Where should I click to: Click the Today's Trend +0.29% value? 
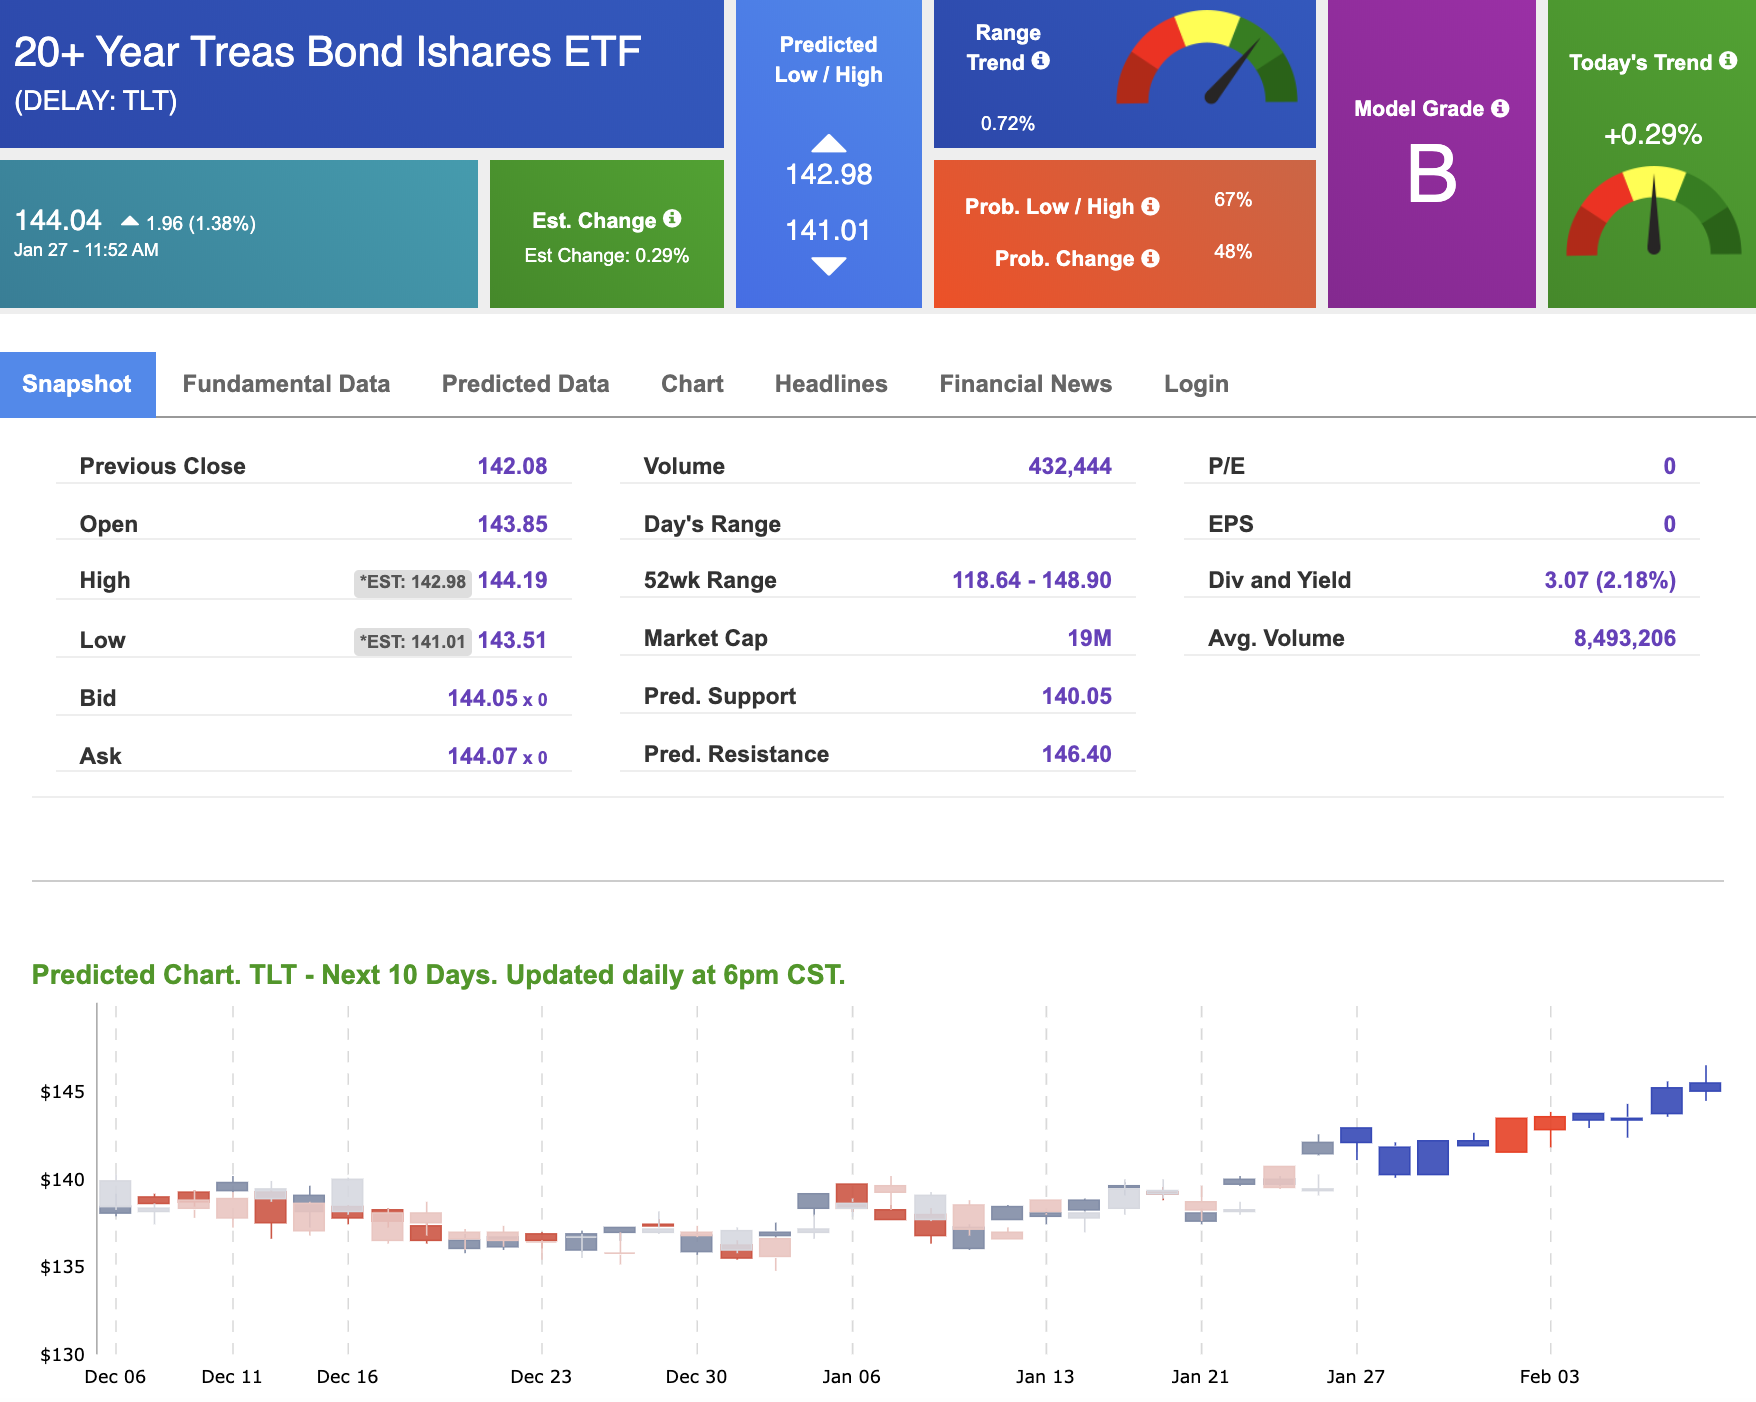click(x=1653, y=135)
